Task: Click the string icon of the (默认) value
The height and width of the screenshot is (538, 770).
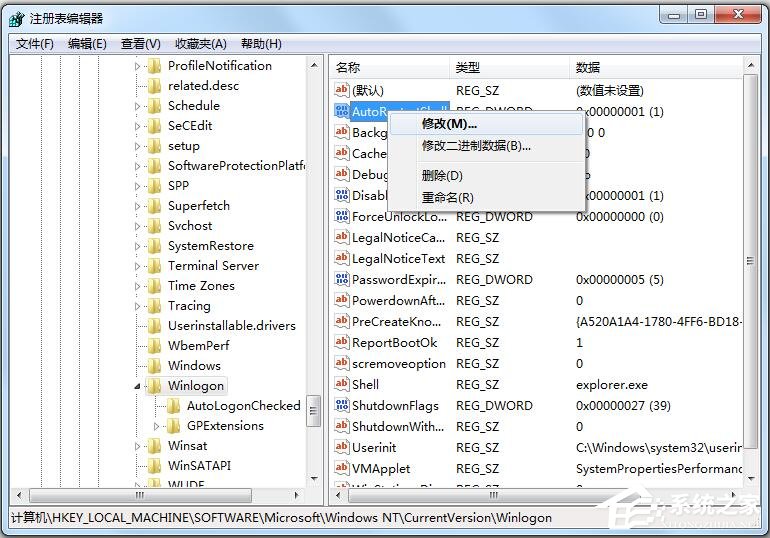Action: pyautogui.click(x=342, y=90)
